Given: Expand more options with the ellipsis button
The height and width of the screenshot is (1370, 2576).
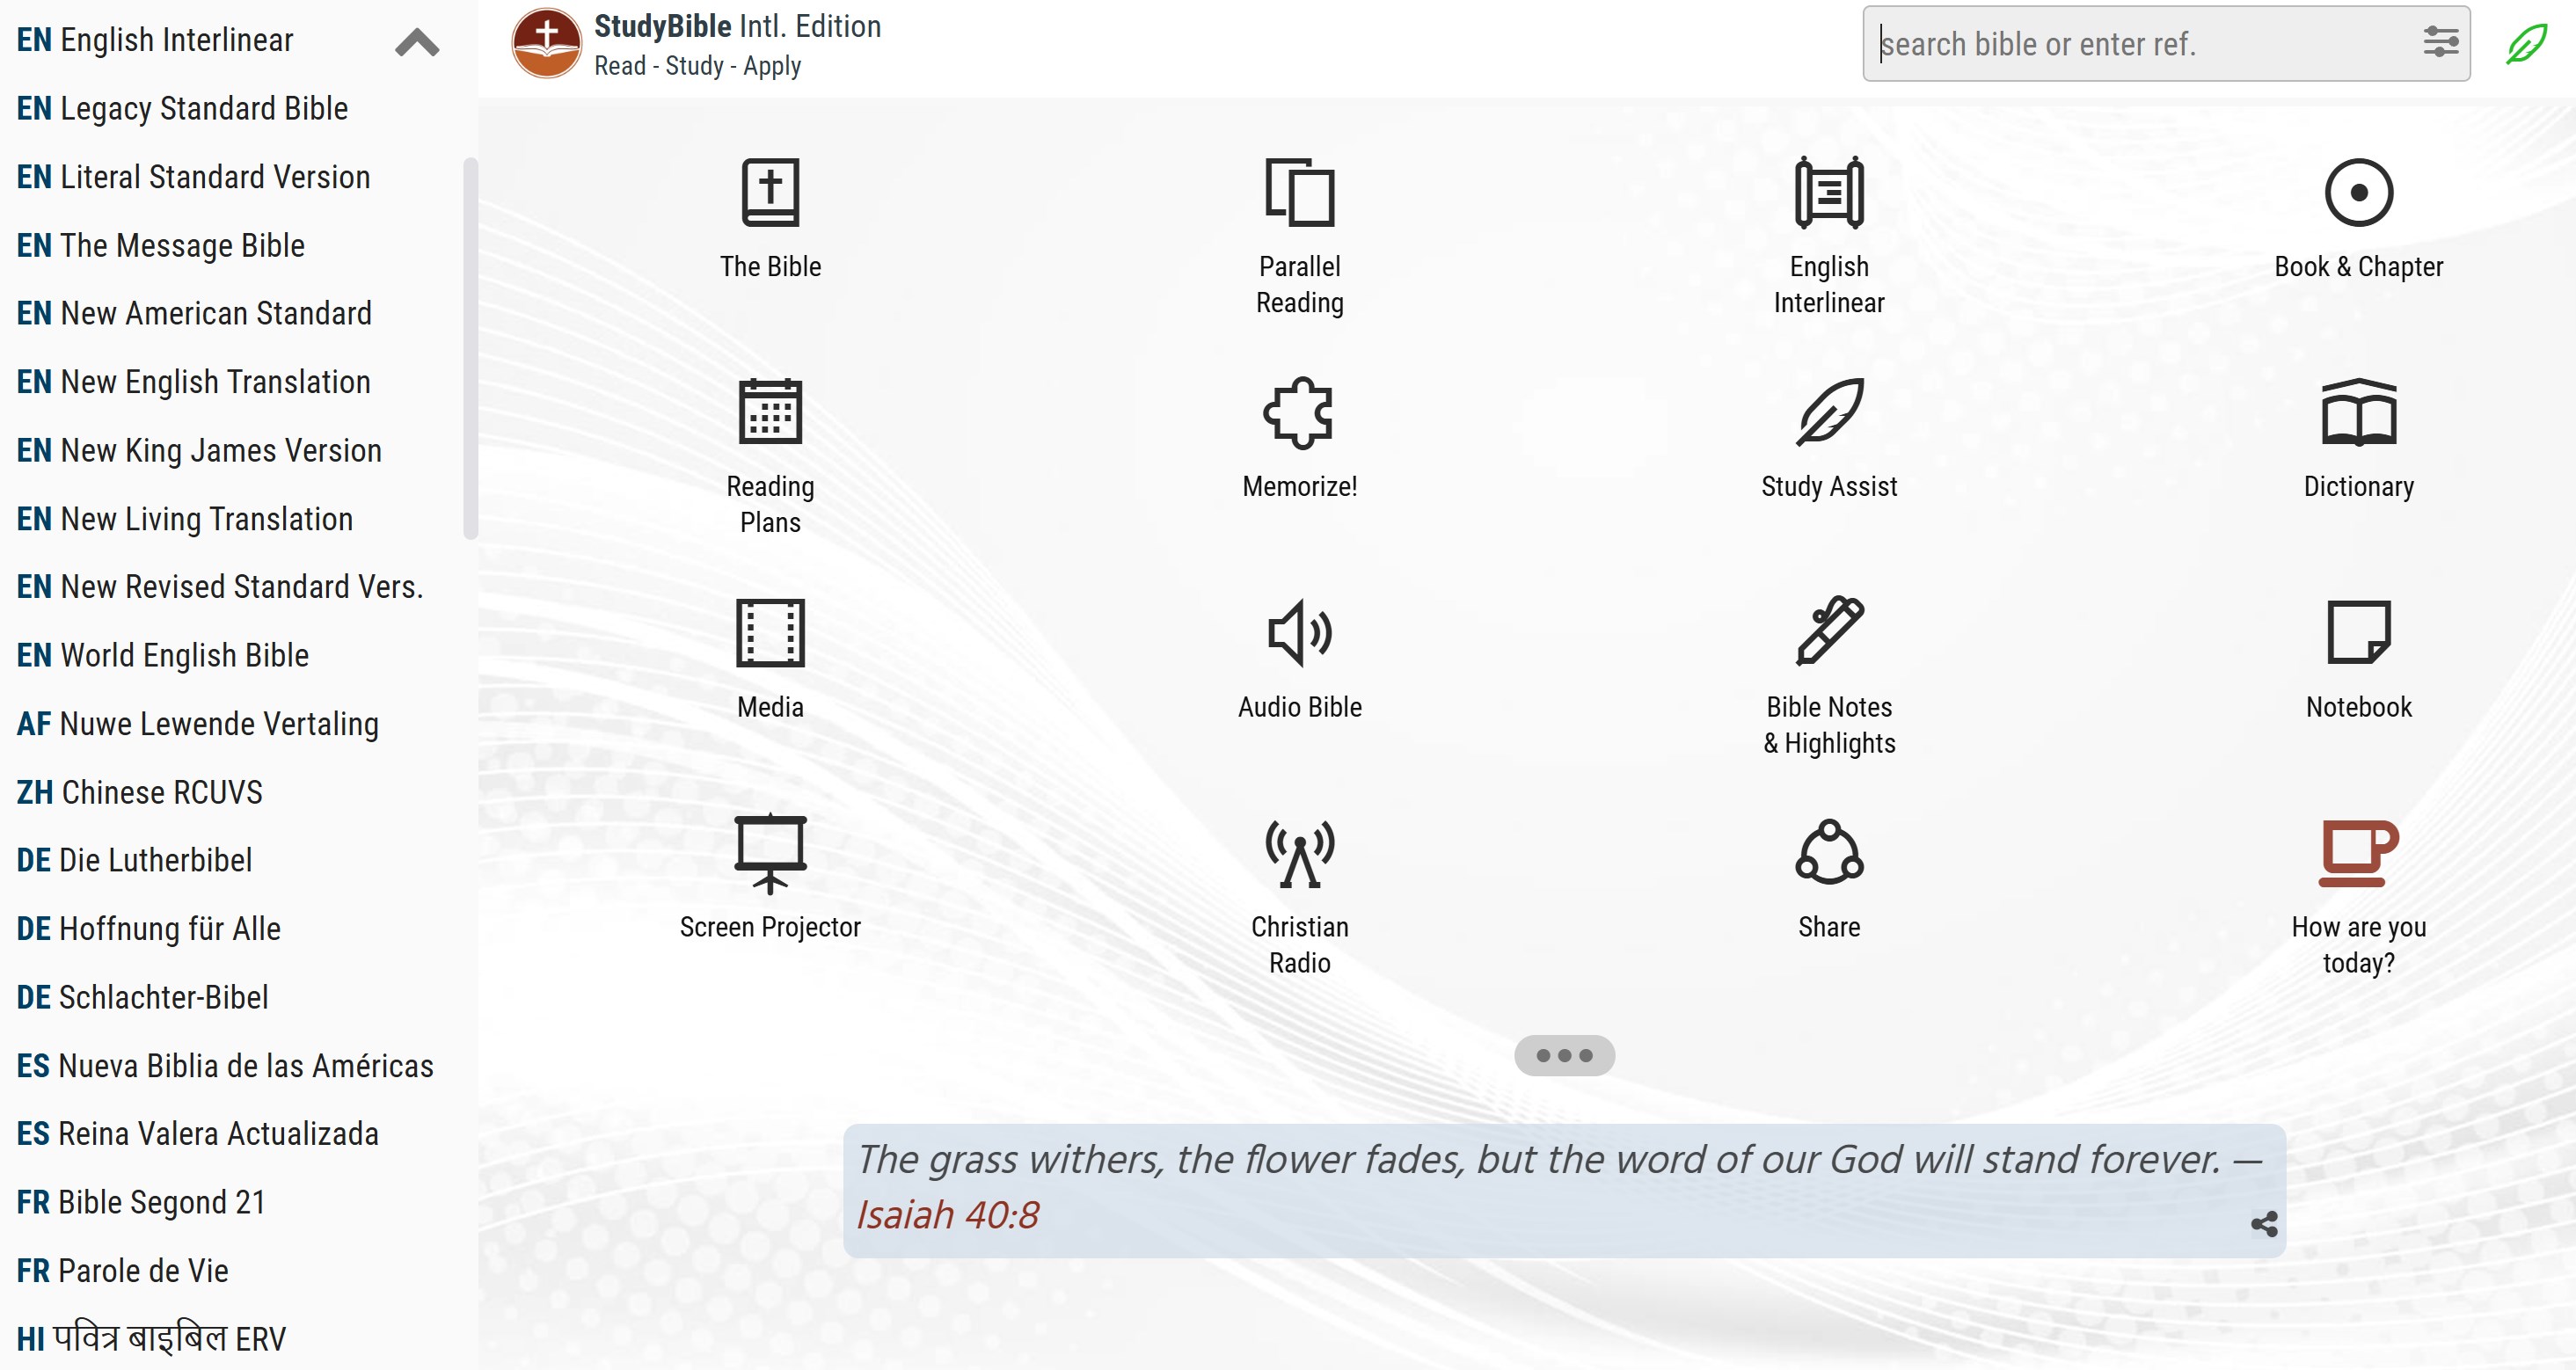Looking at the screenshot, I should coord(1564,1055).
